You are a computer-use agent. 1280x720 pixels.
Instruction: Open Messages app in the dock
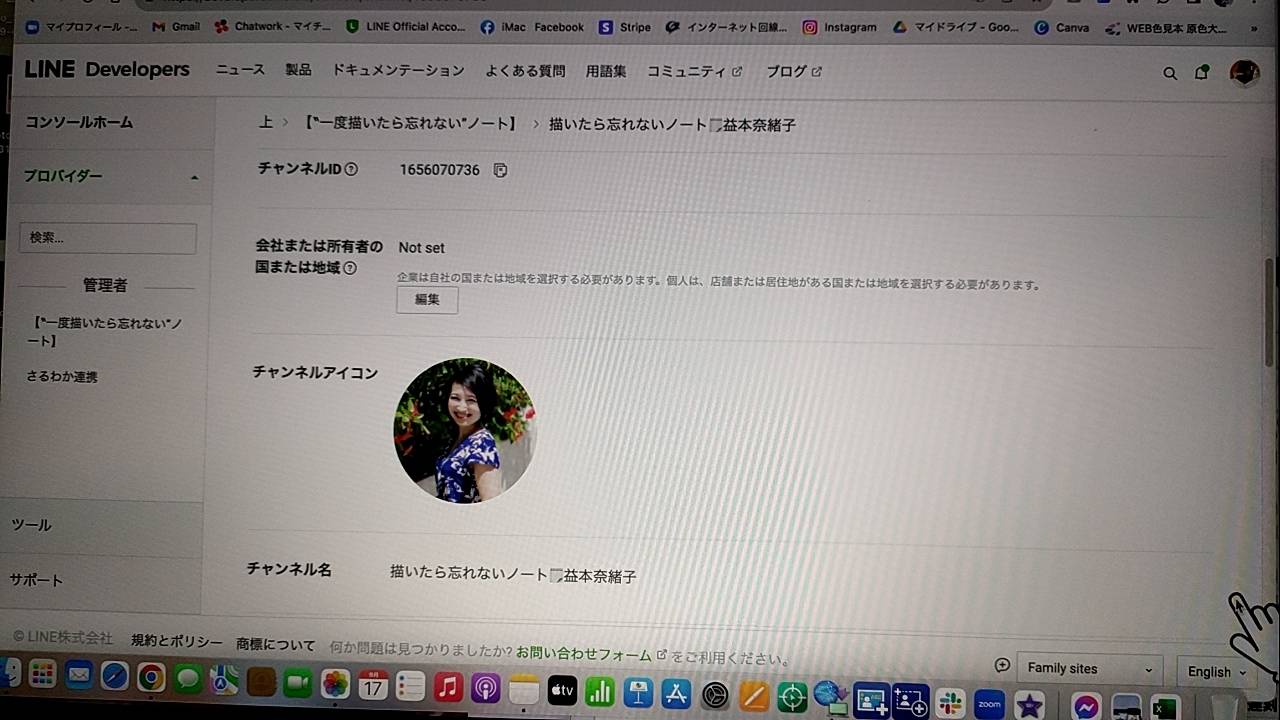pos(188,679)
